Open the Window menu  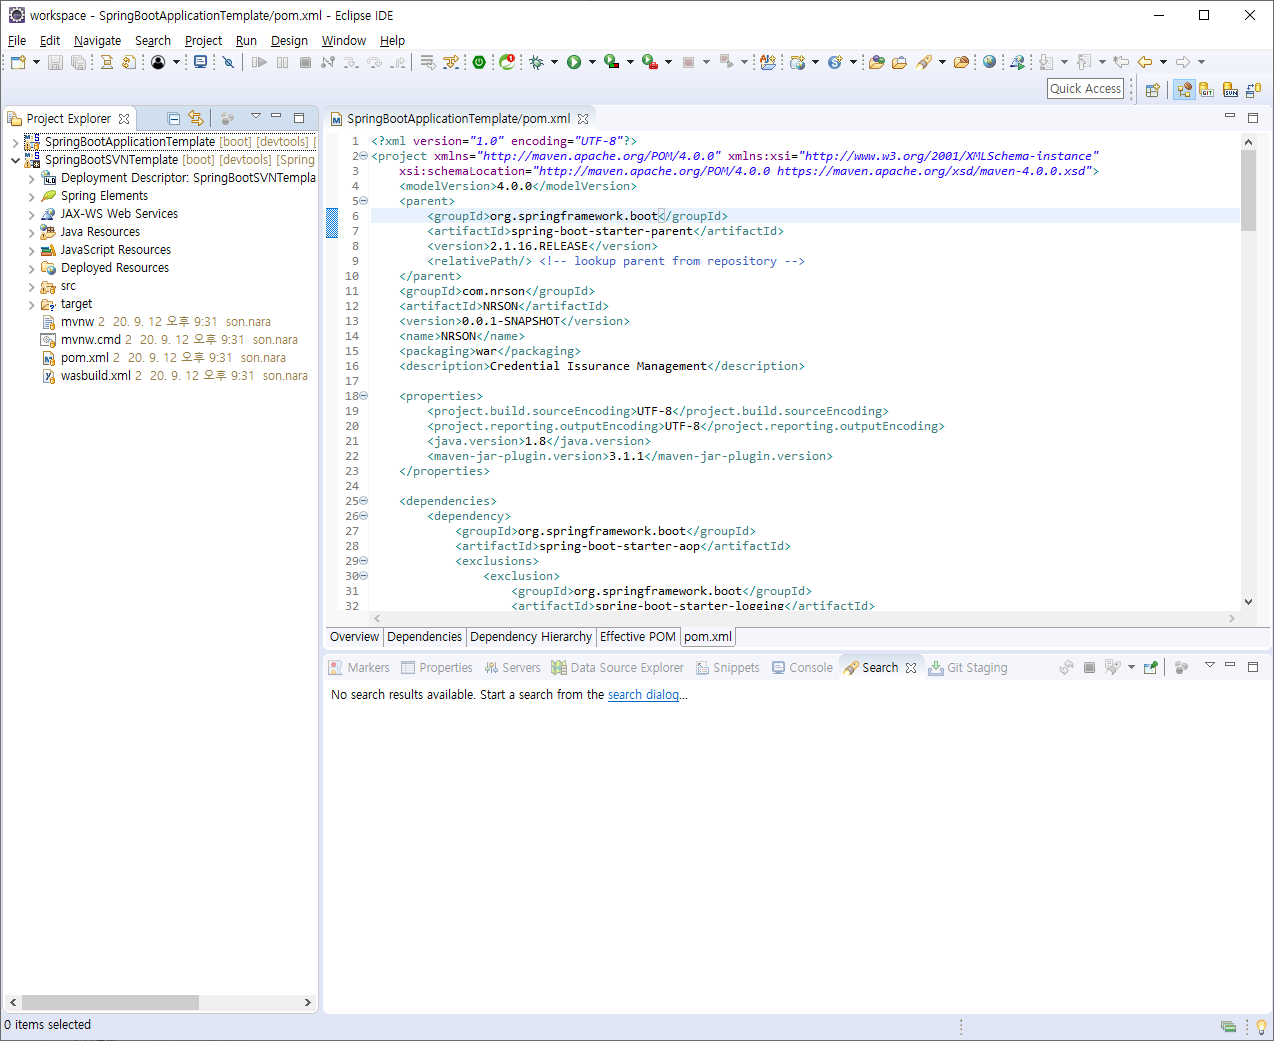point(343,41)
